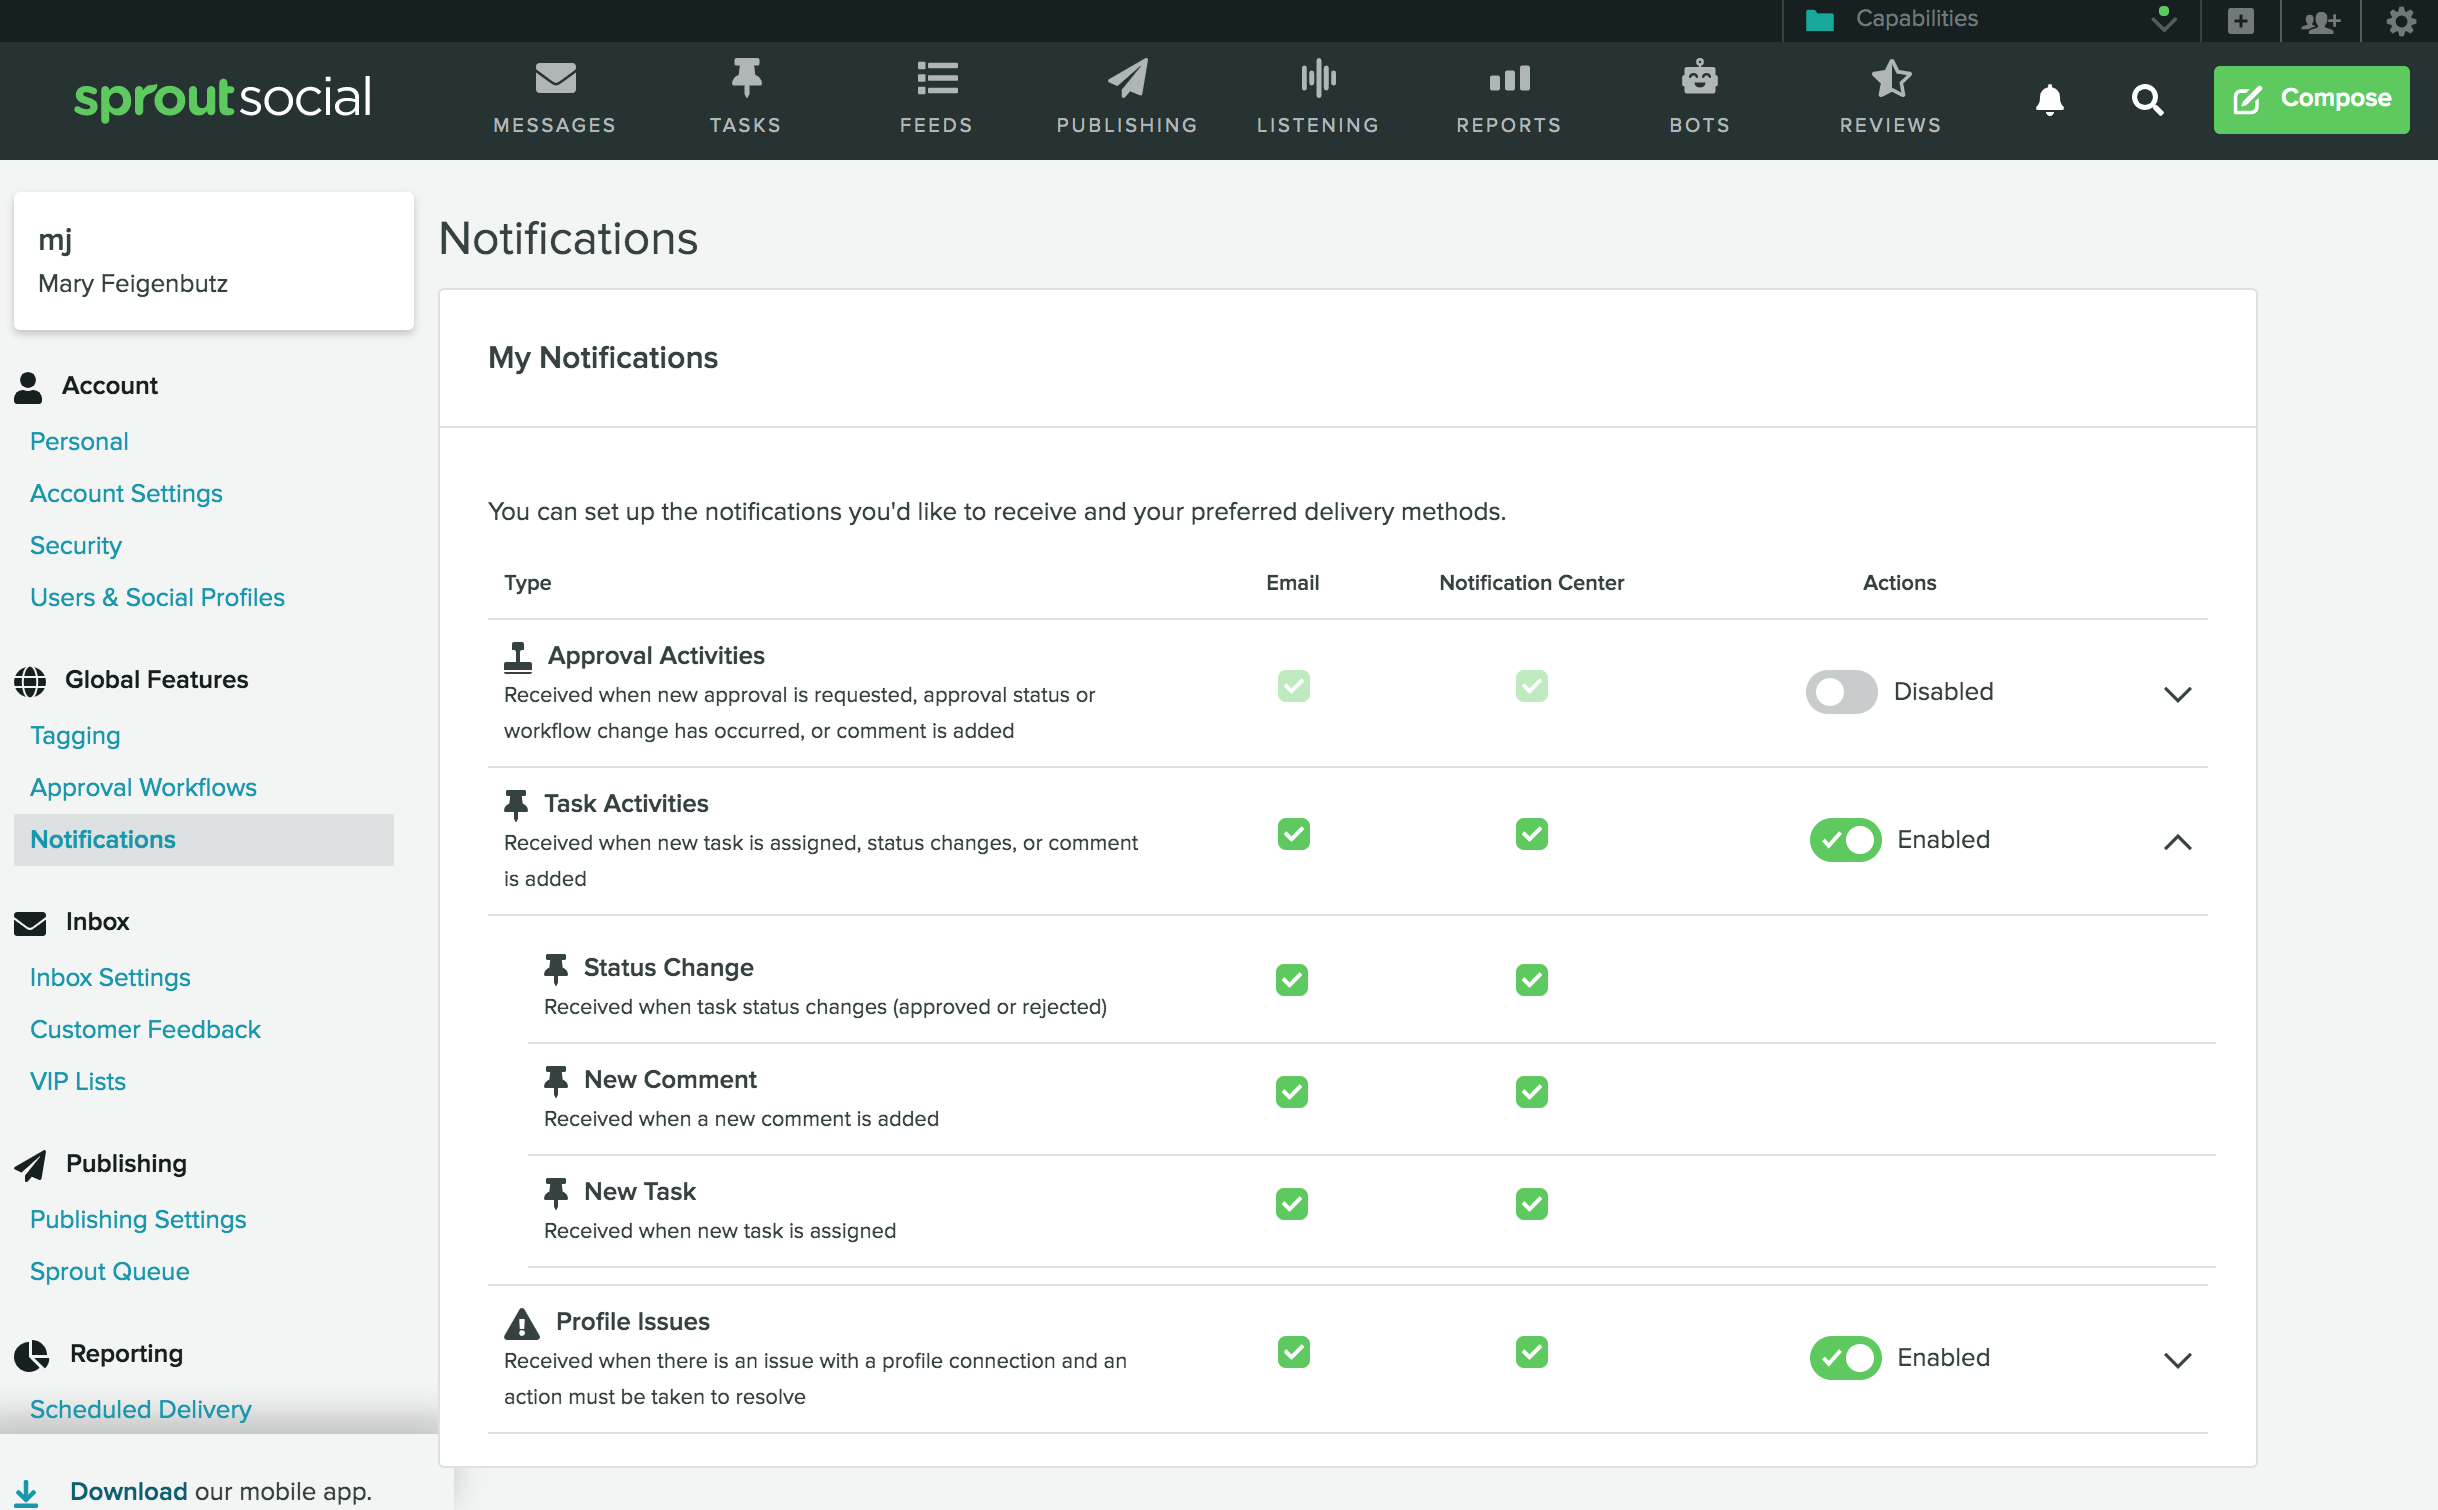2438x1510 pixels.
Task: Disable the Profile Issues toggle
Action: 1845,1358
